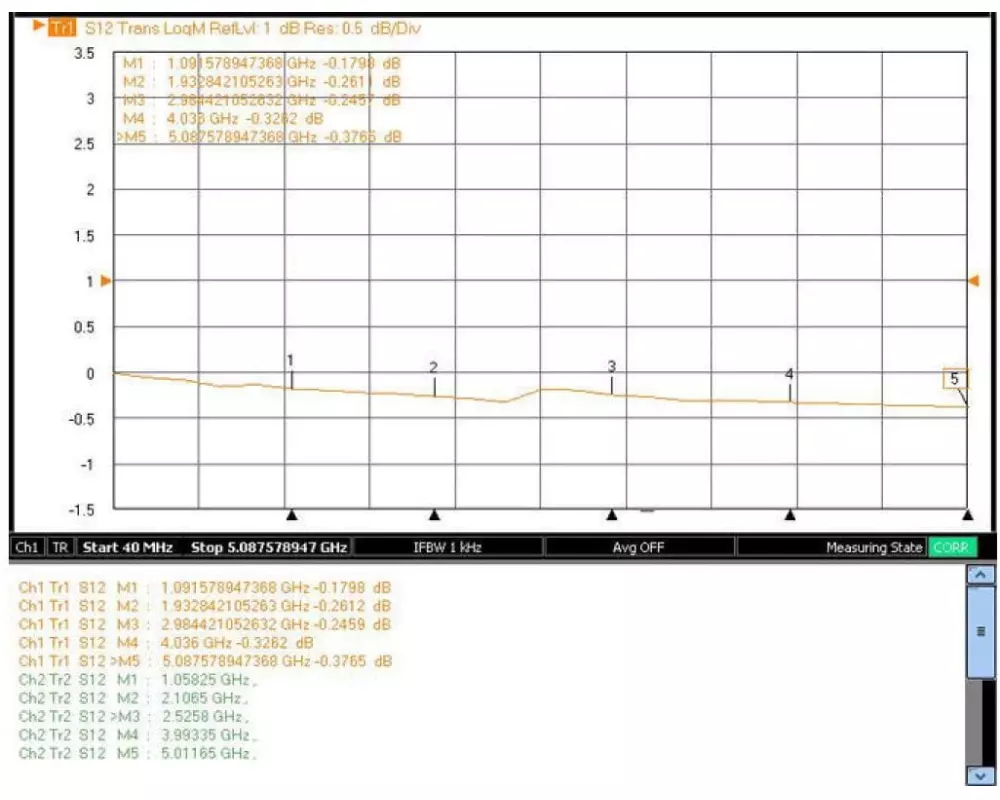Select the Ch2 Tr2 M3 2.5258 GHz row
The width and height of the screenshot is (1000, 800).
[x=135, y=717]
